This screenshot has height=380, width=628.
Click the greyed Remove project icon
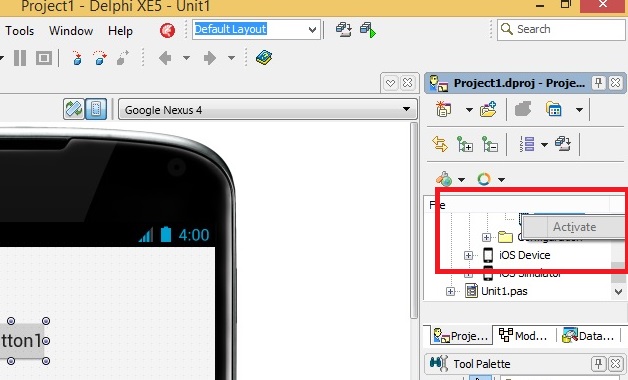coord(523,109)
